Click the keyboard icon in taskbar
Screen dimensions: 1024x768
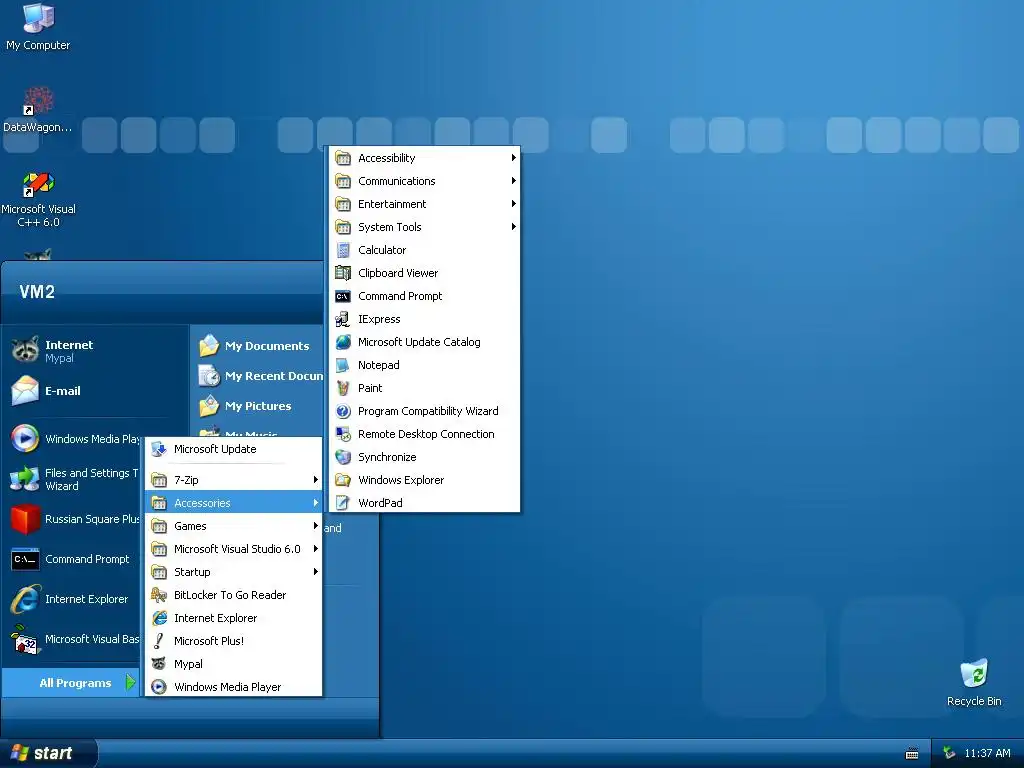(x=912, y=754)
